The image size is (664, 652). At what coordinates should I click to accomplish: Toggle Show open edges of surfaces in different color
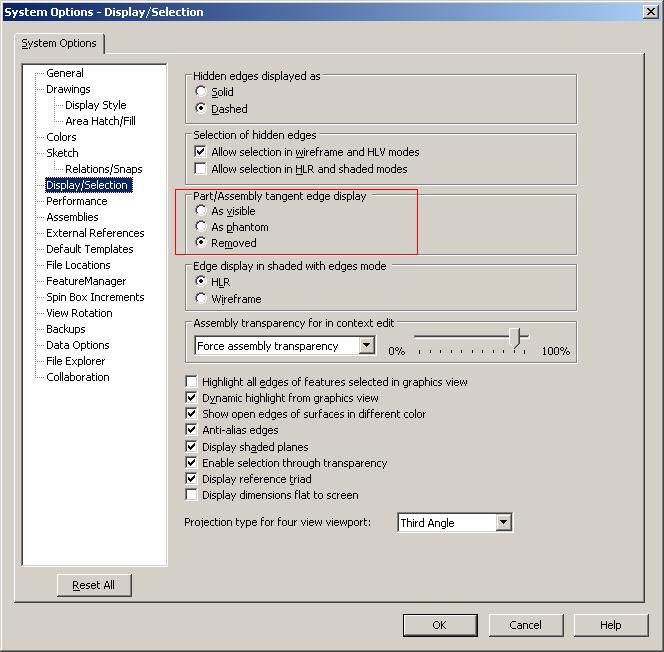[x=191, y=413]
